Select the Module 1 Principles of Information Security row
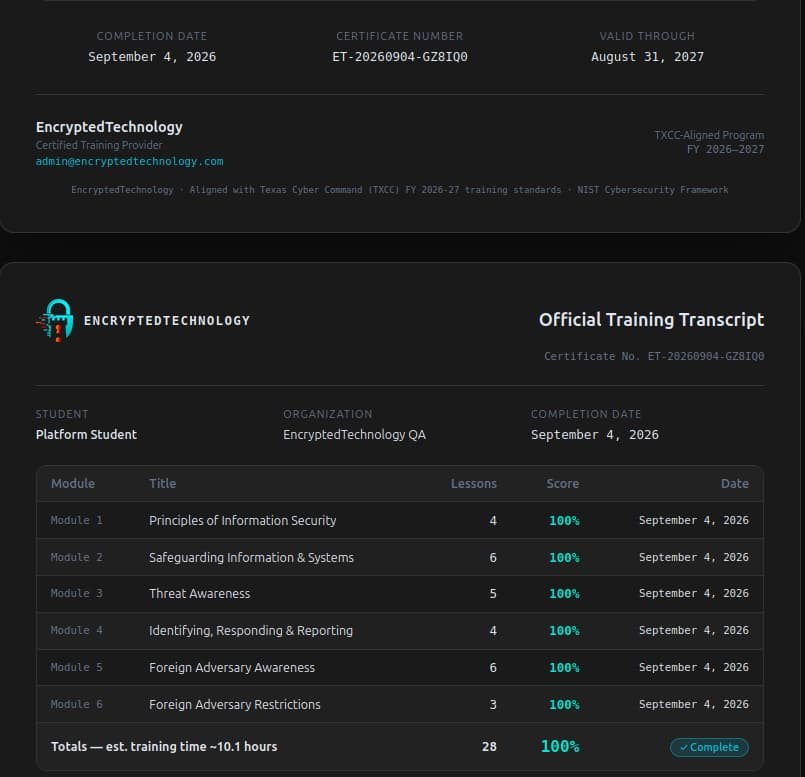This screenshot has height=777, width=805. (x=400, y=520)
